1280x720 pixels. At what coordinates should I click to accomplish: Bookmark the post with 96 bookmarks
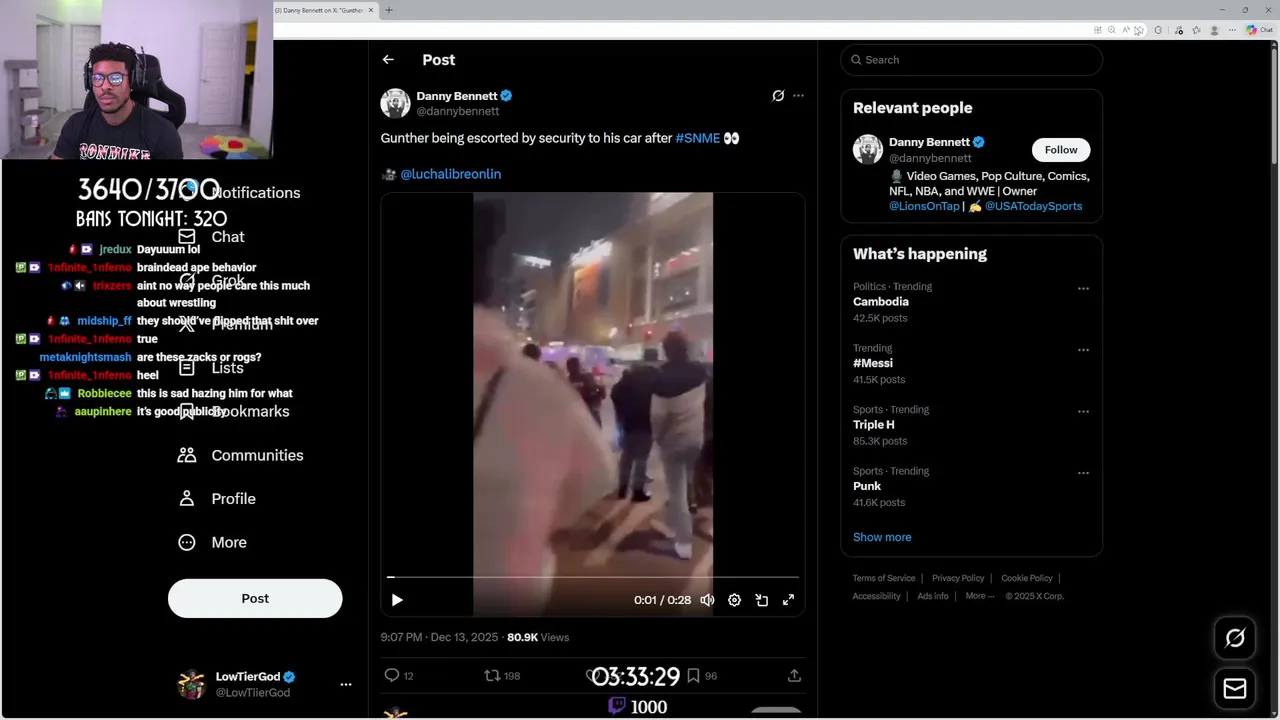coord(701,676)
